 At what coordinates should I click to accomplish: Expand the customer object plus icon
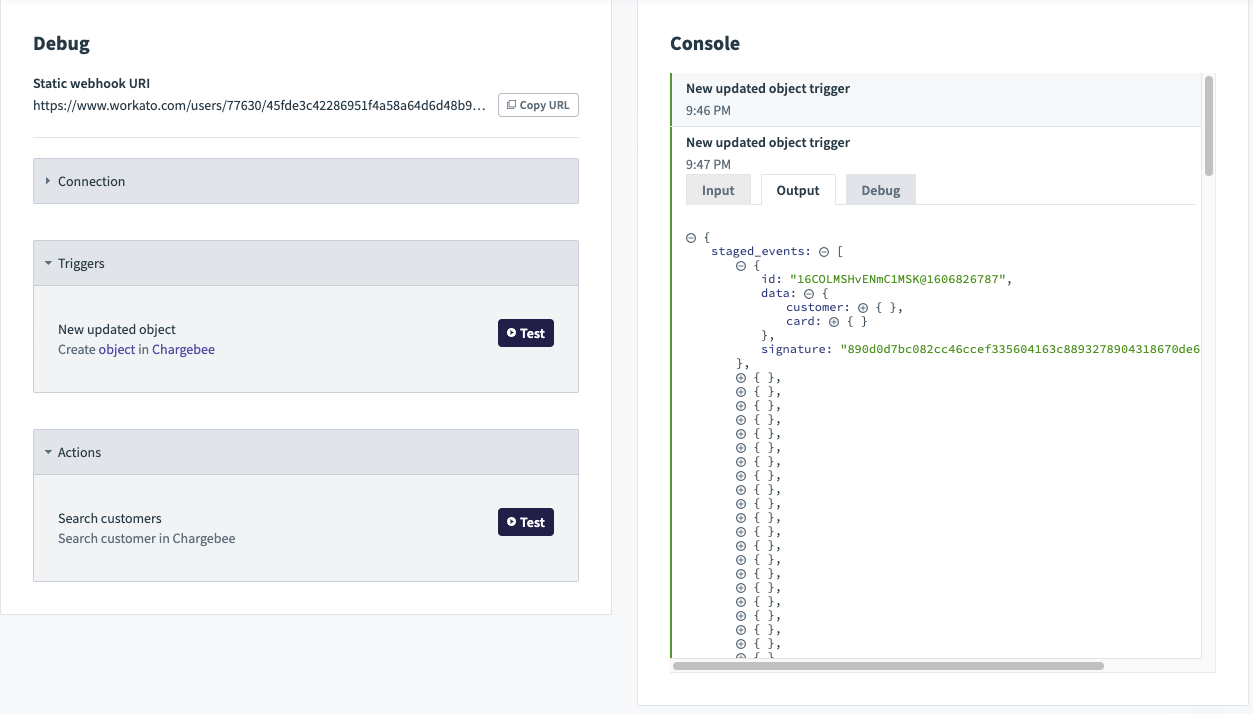click(863, 308)
